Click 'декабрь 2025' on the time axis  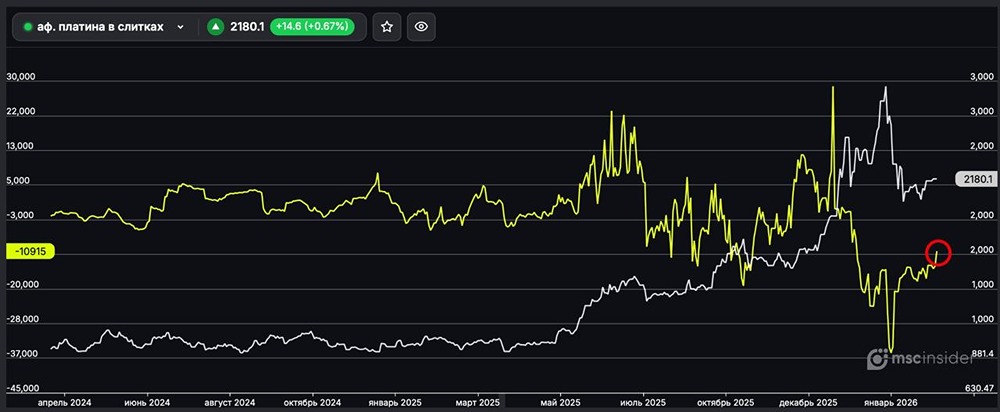tap(808, 402)
